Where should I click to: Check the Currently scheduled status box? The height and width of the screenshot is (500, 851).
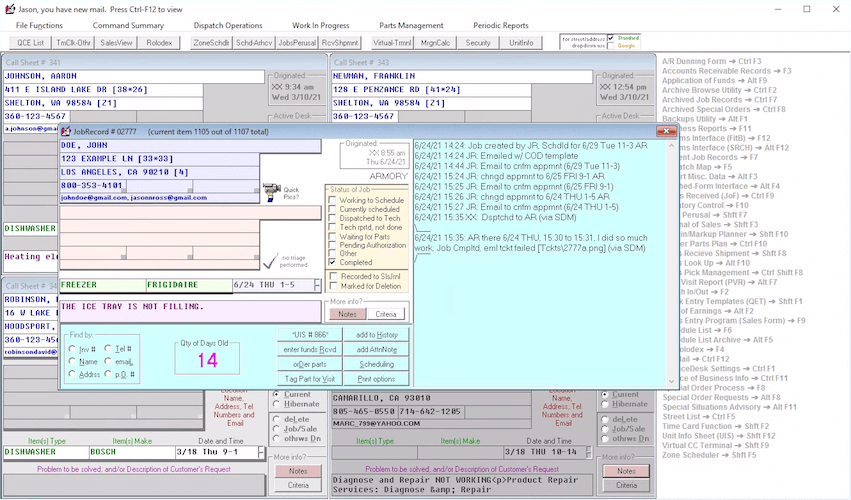point(332,209)
